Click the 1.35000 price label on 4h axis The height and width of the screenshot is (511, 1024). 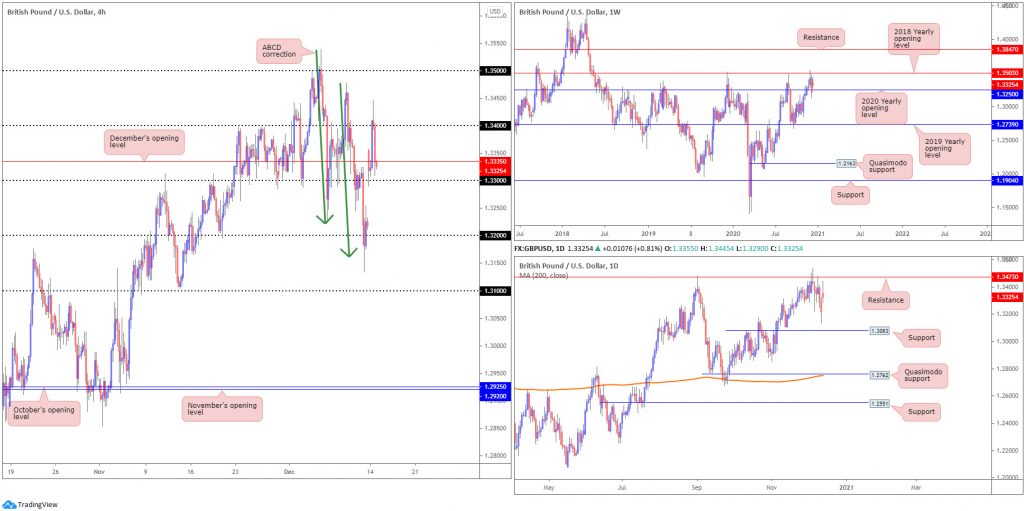point(493,71)
